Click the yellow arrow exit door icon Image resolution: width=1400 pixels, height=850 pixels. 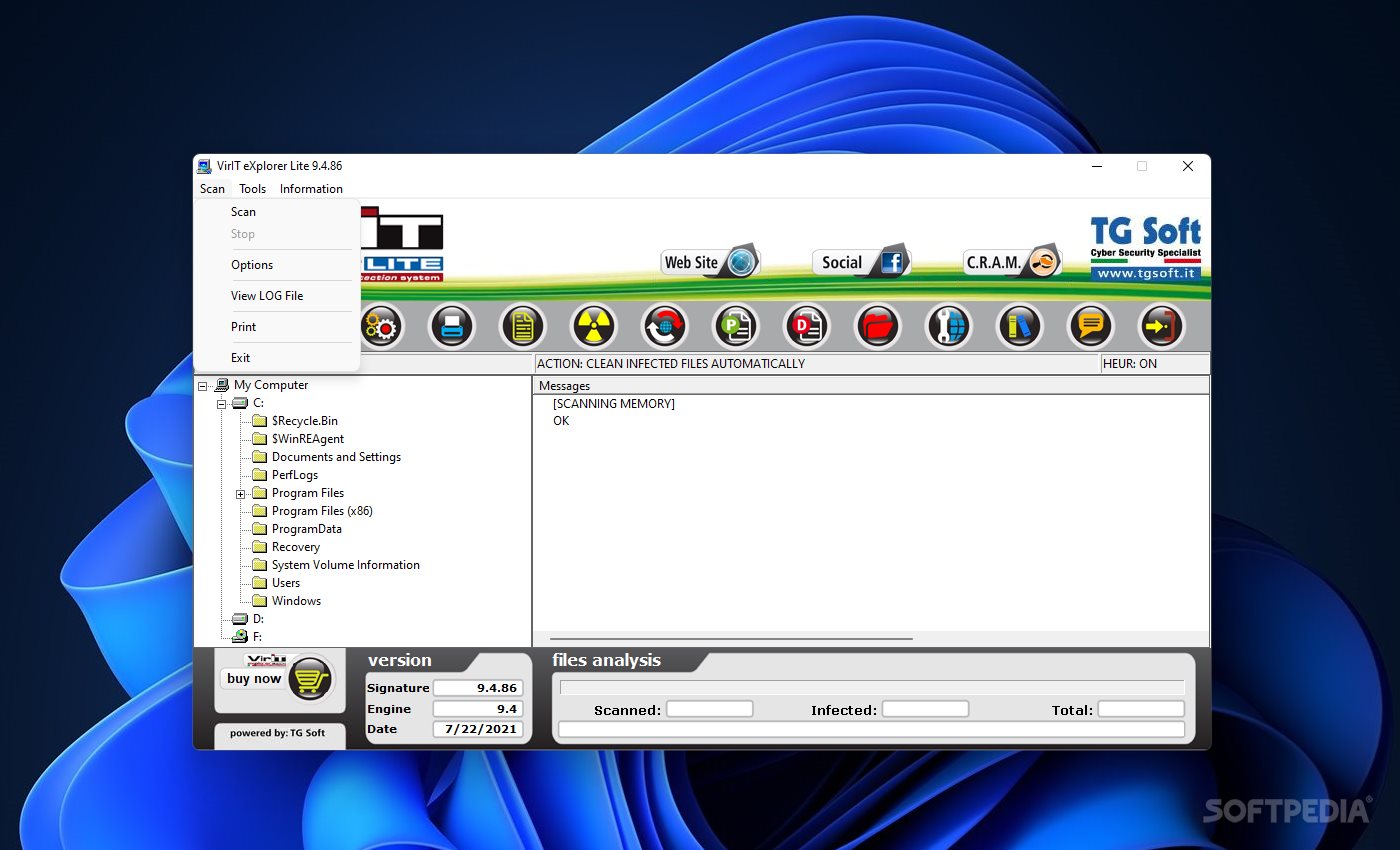(x=1162, y=326)
